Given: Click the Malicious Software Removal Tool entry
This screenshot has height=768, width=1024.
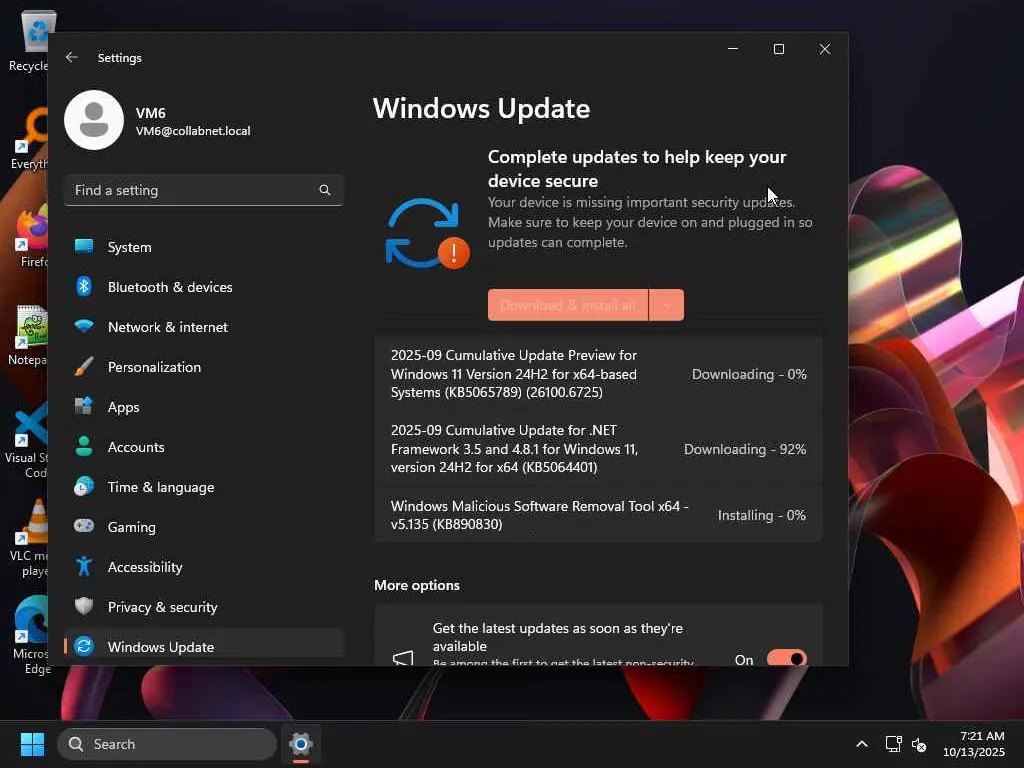Looking at the screenshot, I should [x=598, y=515].
